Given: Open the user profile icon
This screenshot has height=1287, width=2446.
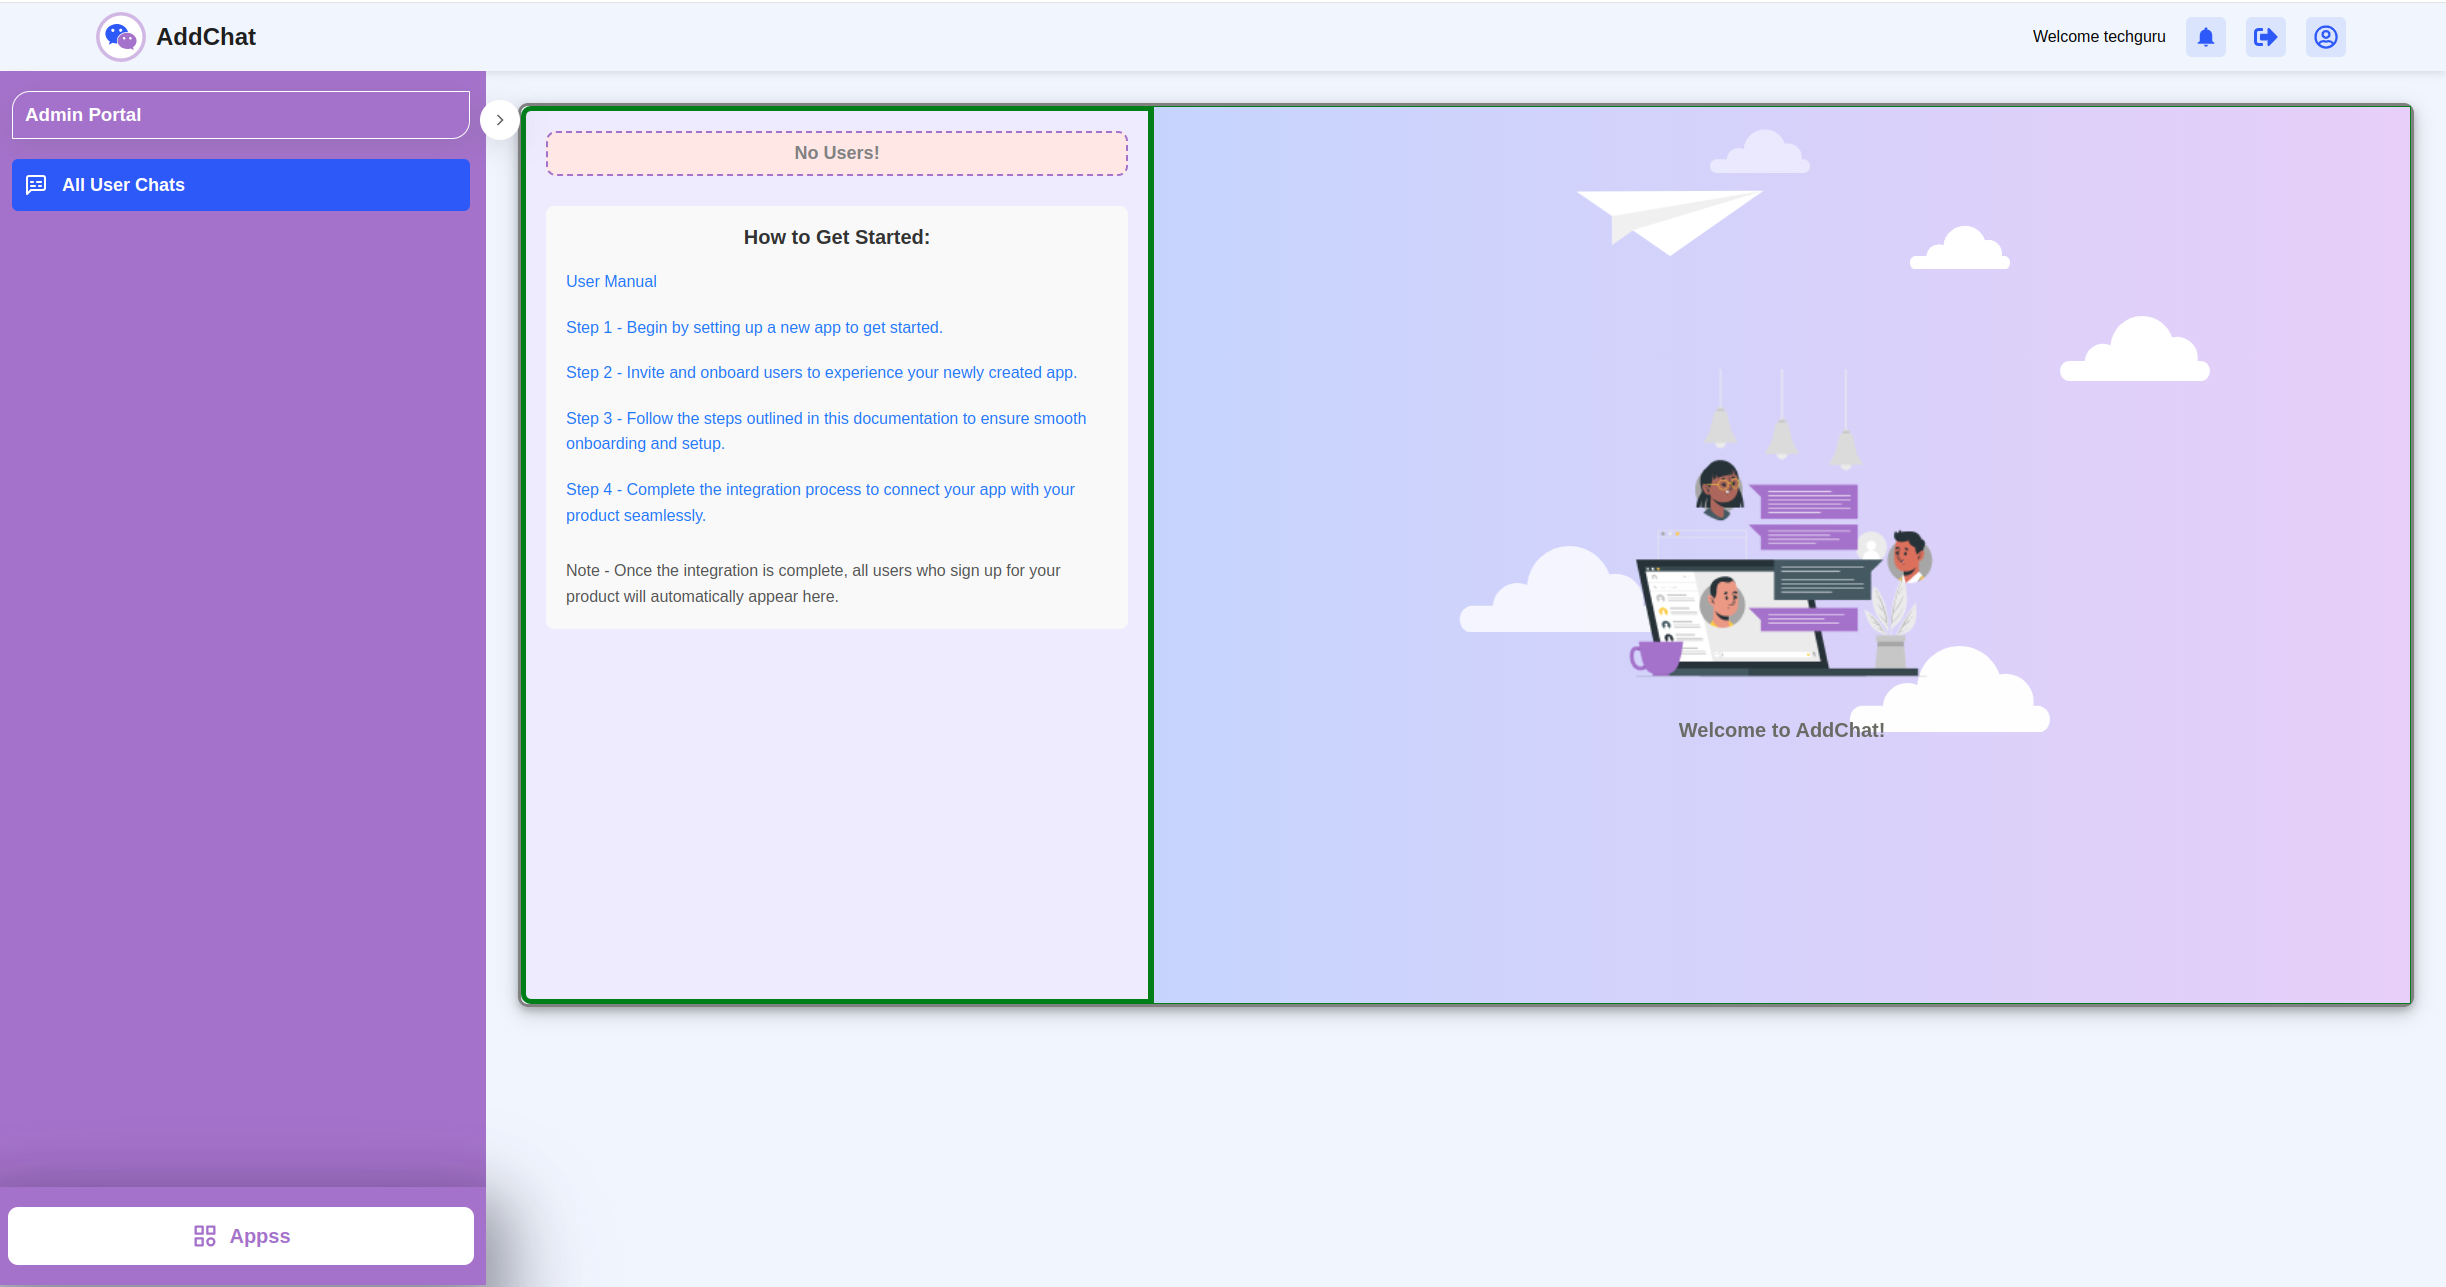Looking at the screenshot, I should (2325, 37).
